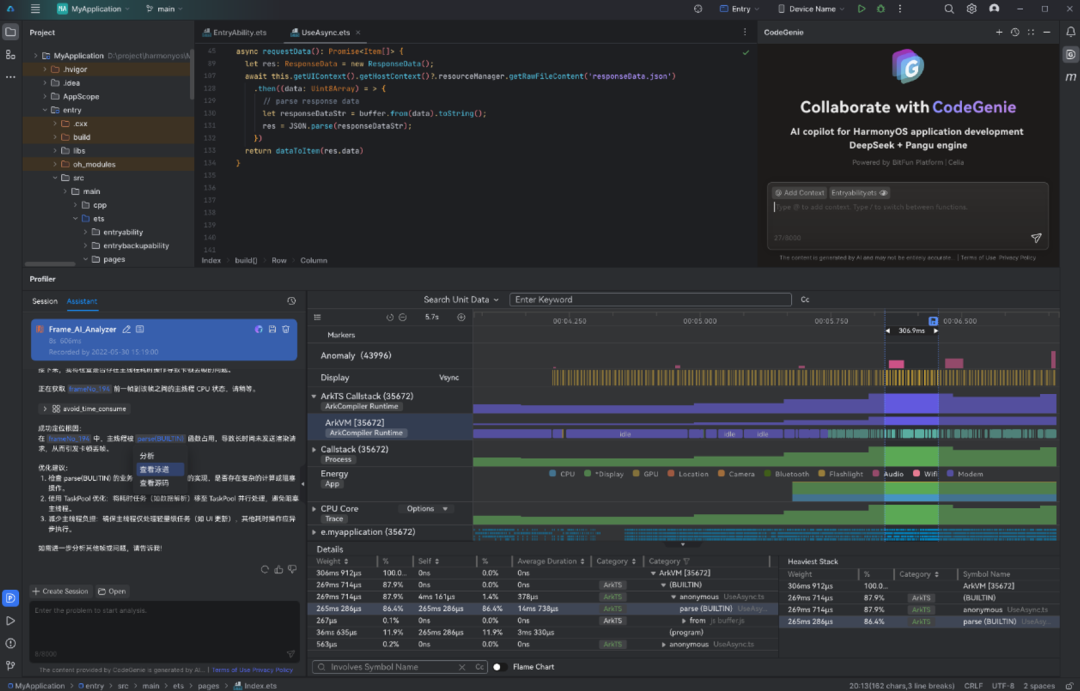Screen dimensions: 1080x691
Task: Open version control branch icon in sidebar
Action: [x=10, y=666]
